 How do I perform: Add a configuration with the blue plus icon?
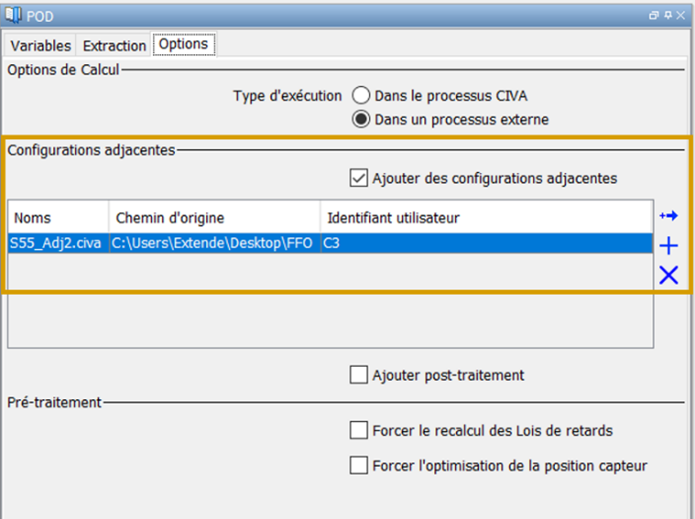pyautogui.click(x=668, y=246)
